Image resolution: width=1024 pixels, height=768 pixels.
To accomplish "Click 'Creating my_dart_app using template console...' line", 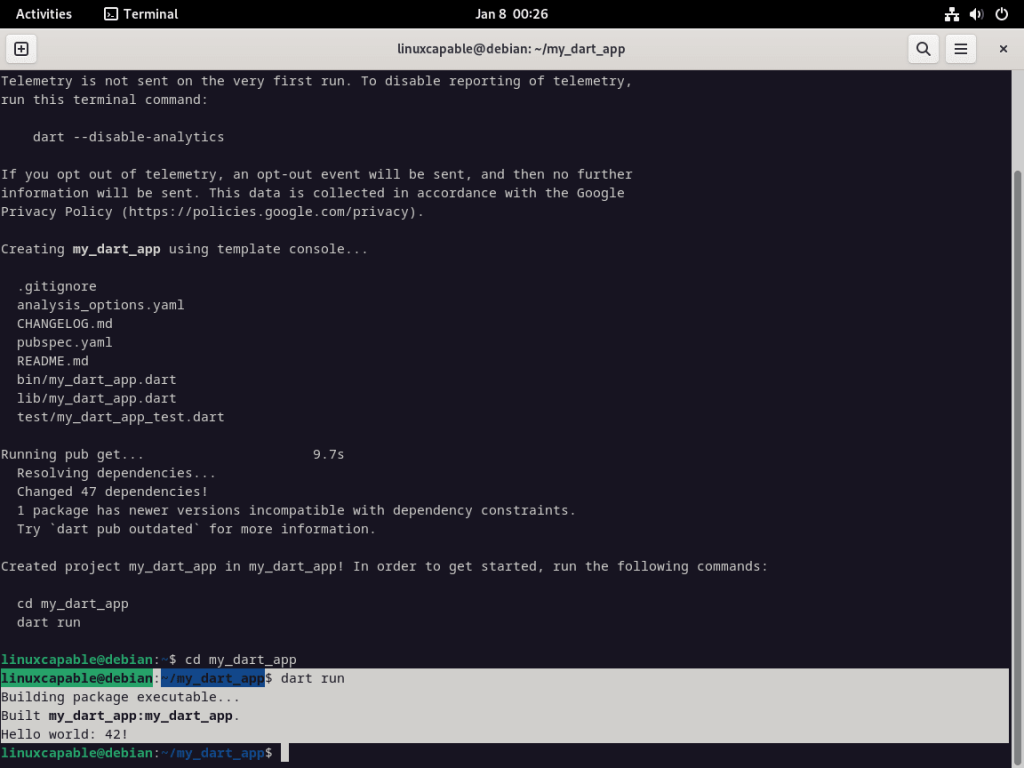I will (x=184, y=249).
